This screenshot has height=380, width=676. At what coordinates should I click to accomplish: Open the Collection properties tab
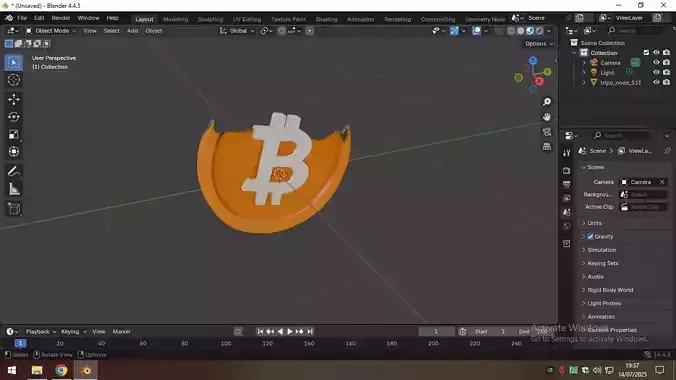pyautogui.click(x=566, y=244)
